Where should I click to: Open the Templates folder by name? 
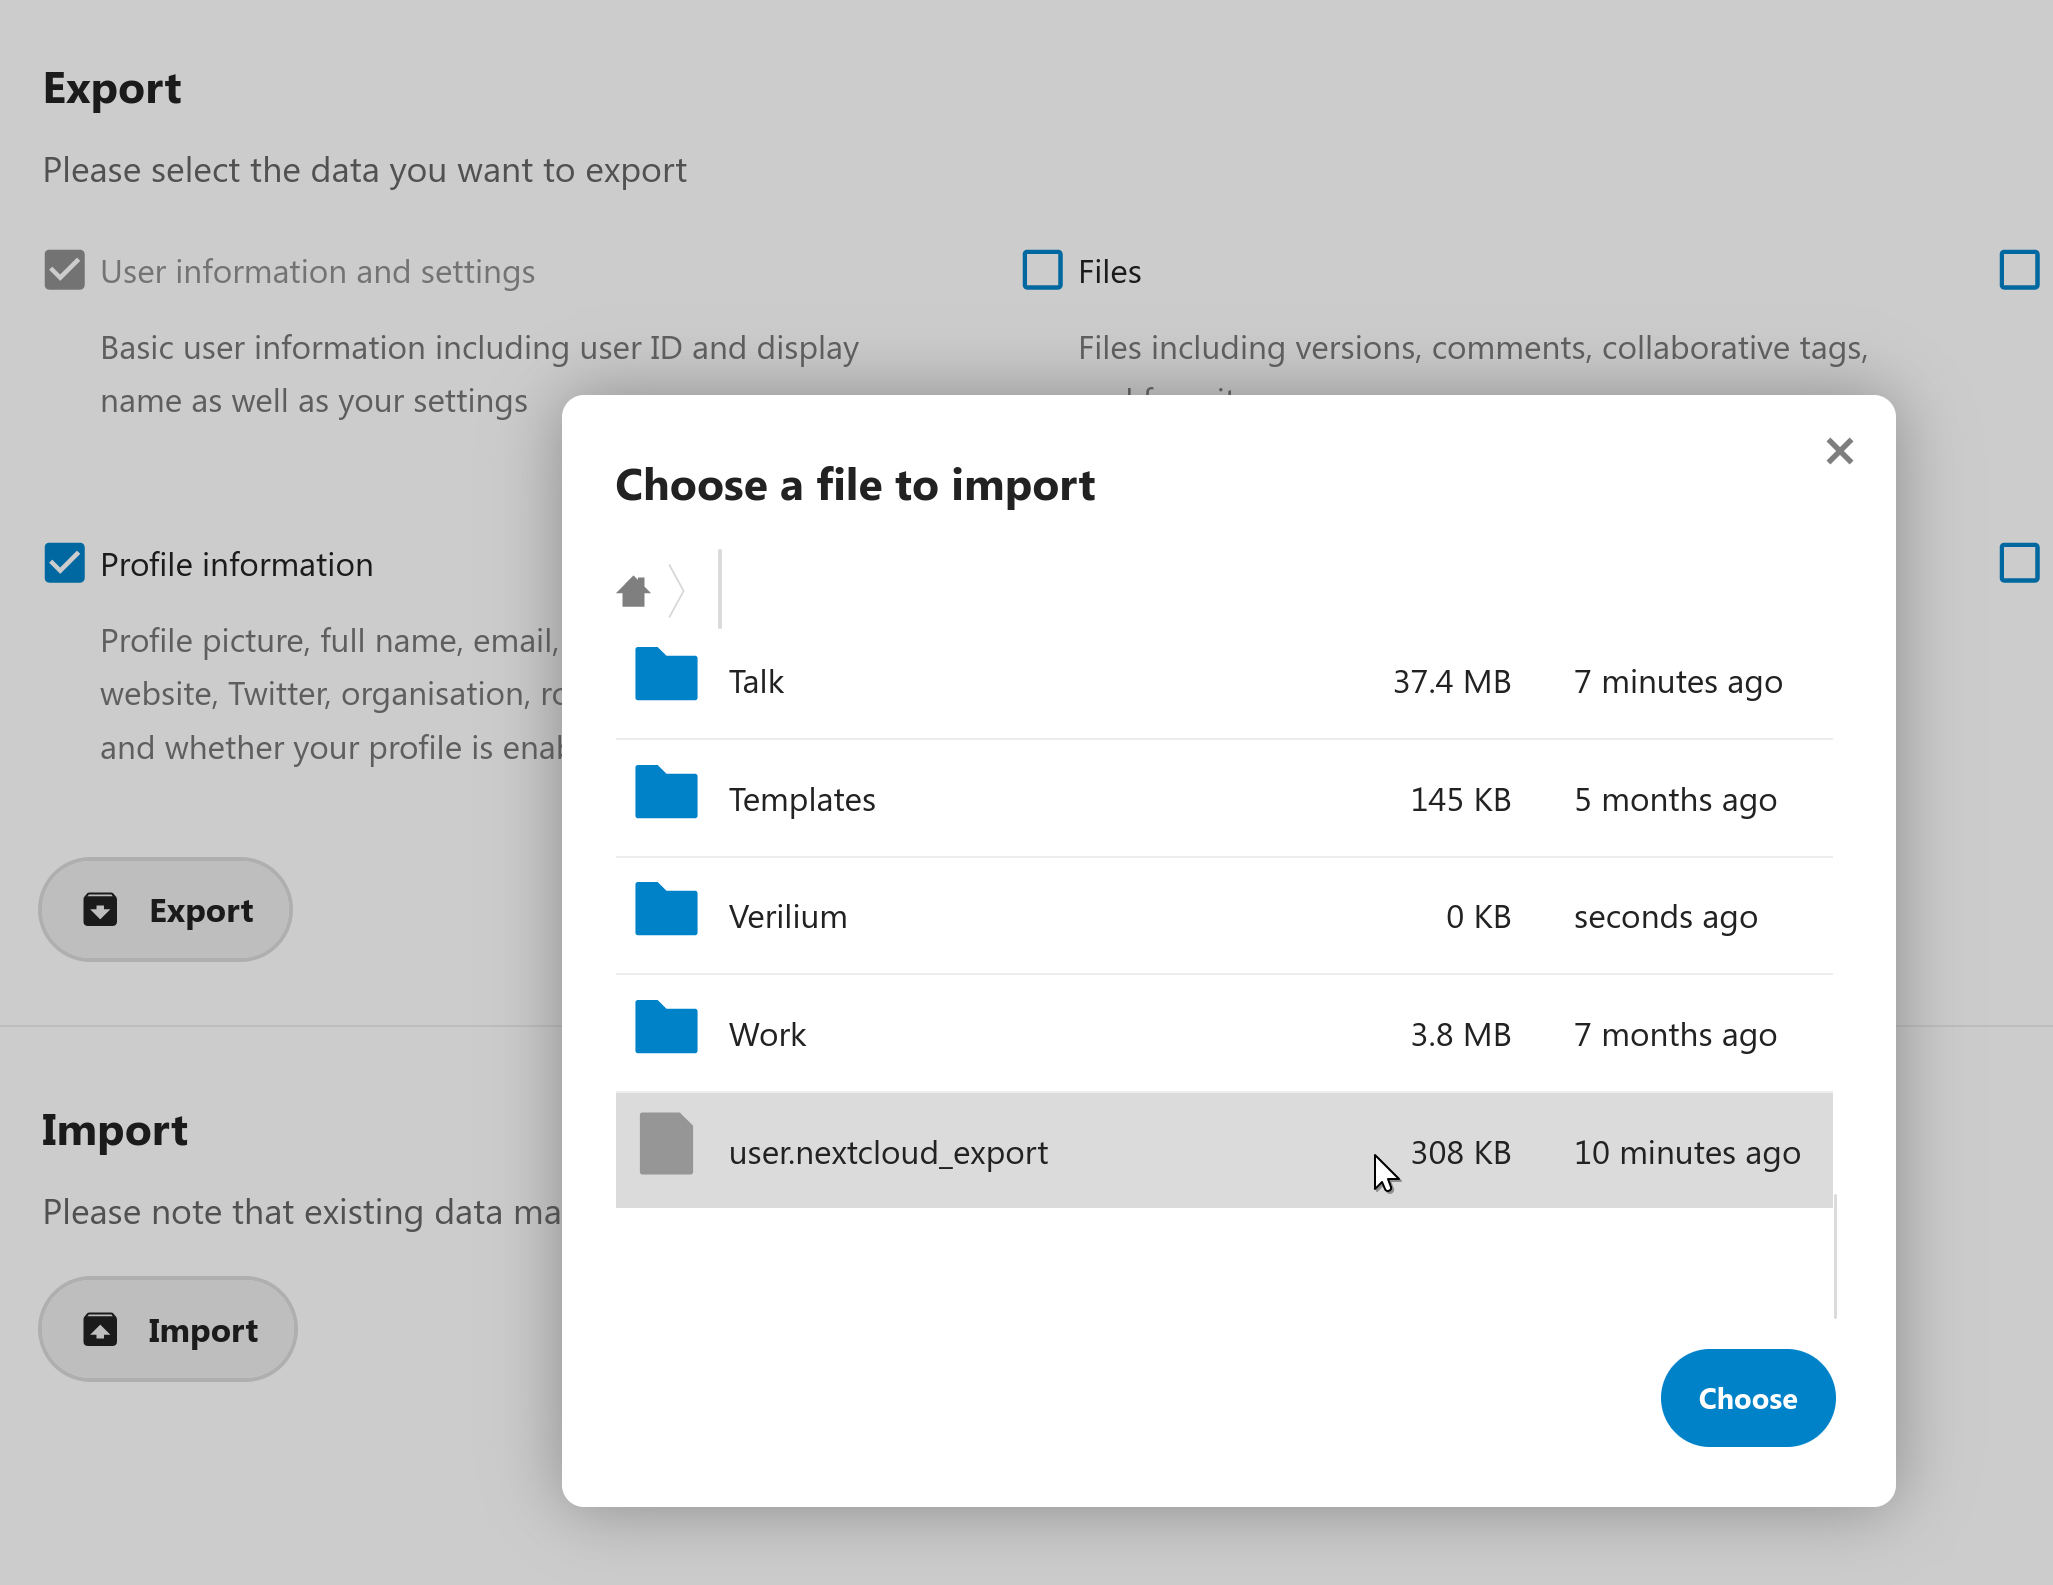pyautogui.click(x=802, y=800)
